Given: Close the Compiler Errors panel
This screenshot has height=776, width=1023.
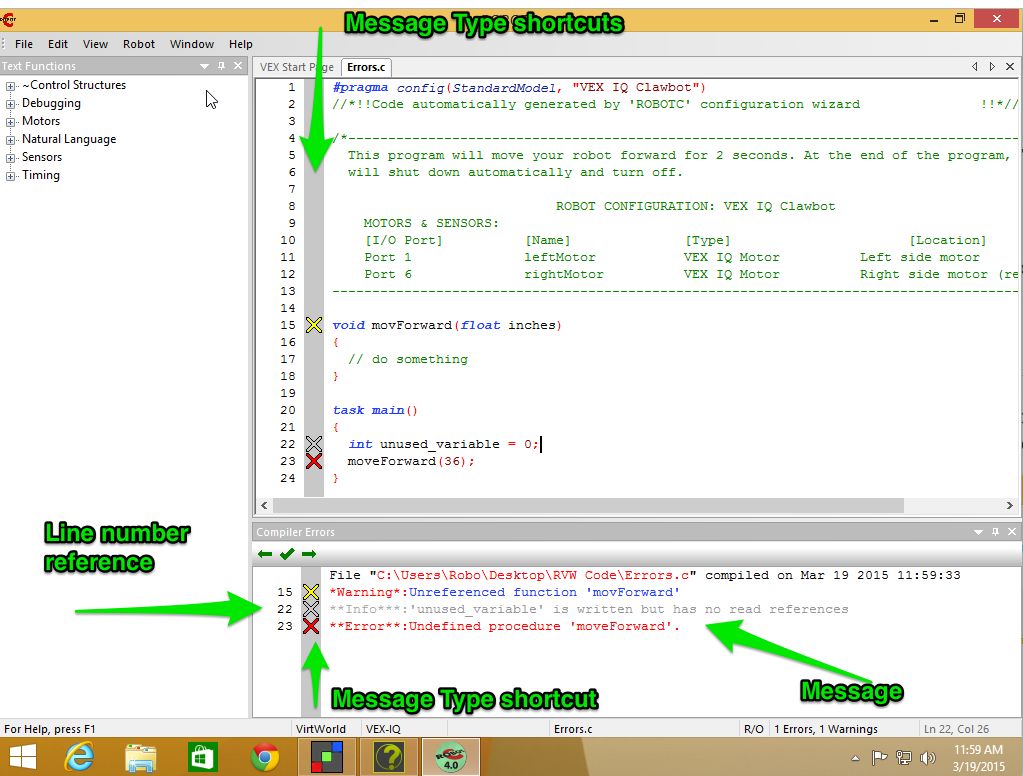Looking at the screenshot, I should [x=1012, y=532].
